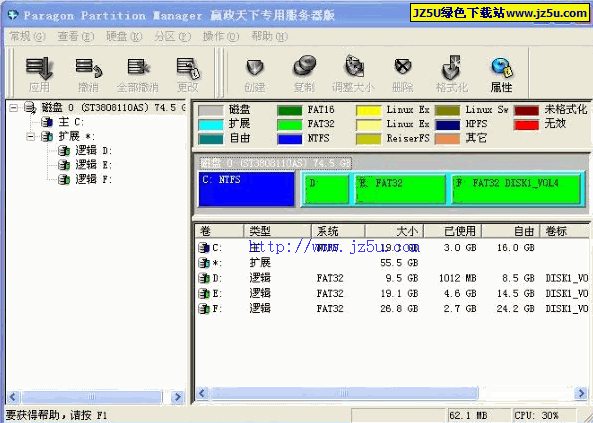Sort by the 类型 column header
Viewport: 593px width, 423px height.
(x=277, y=231)
